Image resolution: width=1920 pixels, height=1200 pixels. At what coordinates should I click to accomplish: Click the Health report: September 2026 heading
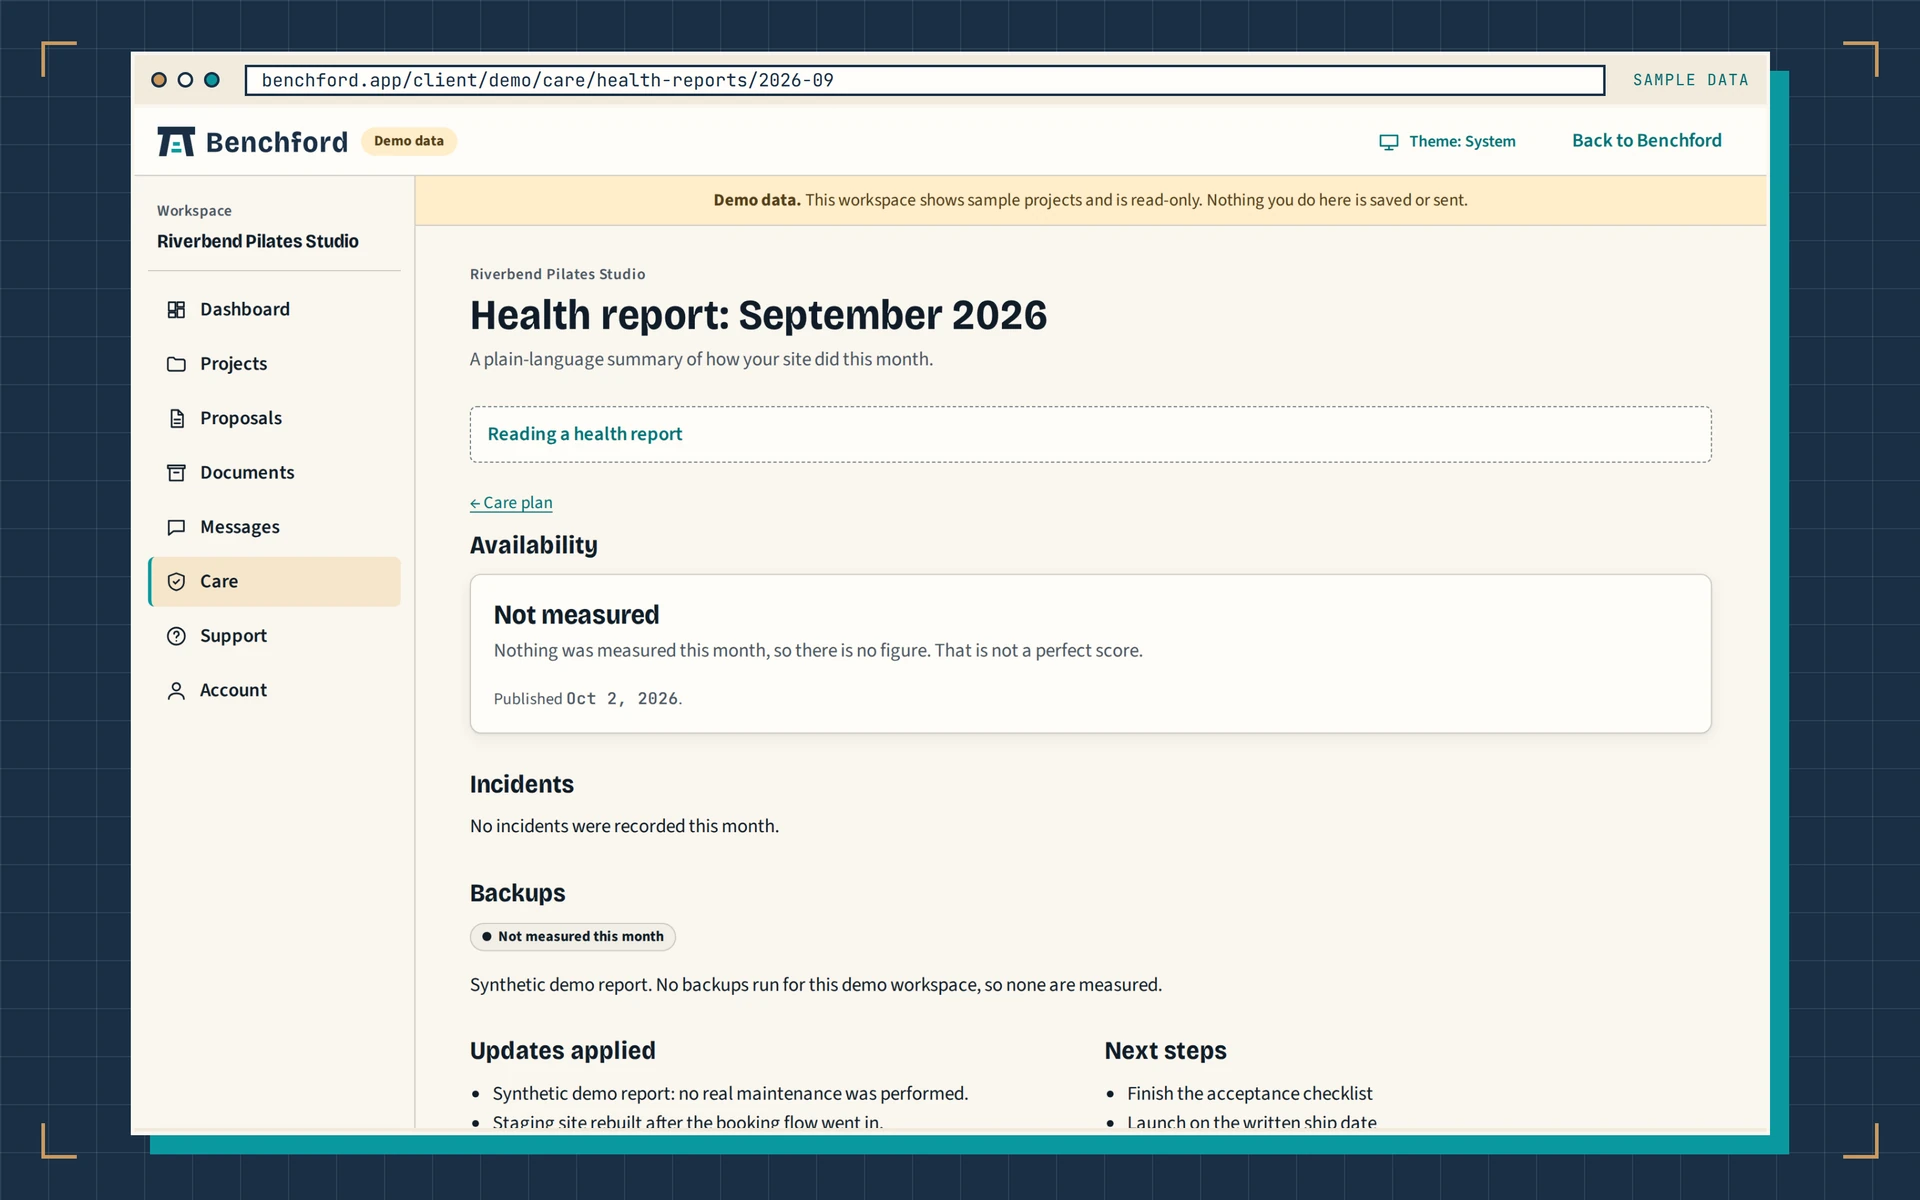(x=758, y=315)
